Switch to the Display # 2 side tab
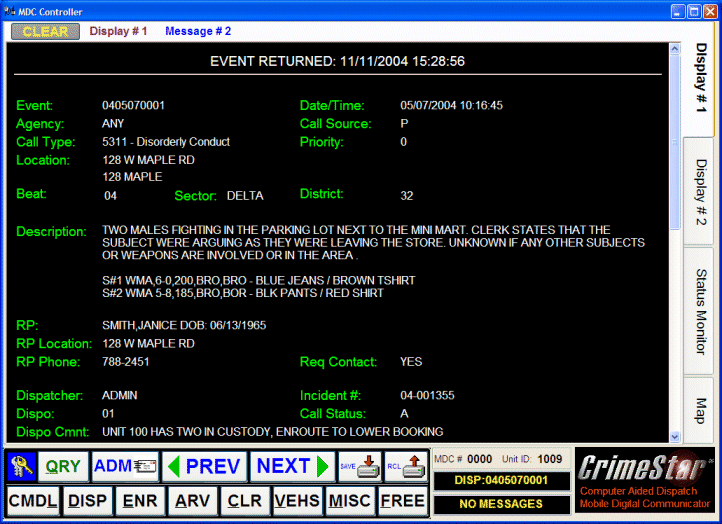The width and height of the screenshot is (722, 524). (x=700, y=193)
